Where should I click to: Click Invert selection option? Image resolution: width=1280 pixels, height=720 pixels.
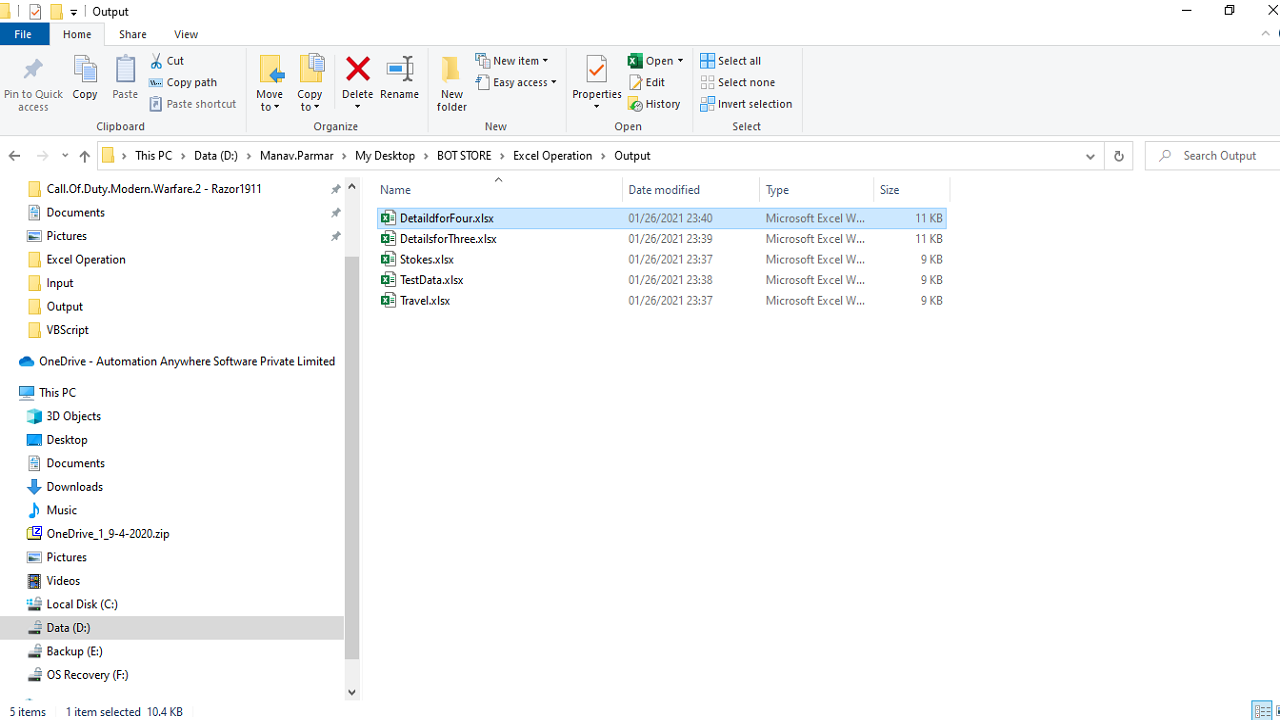point(746,104)
